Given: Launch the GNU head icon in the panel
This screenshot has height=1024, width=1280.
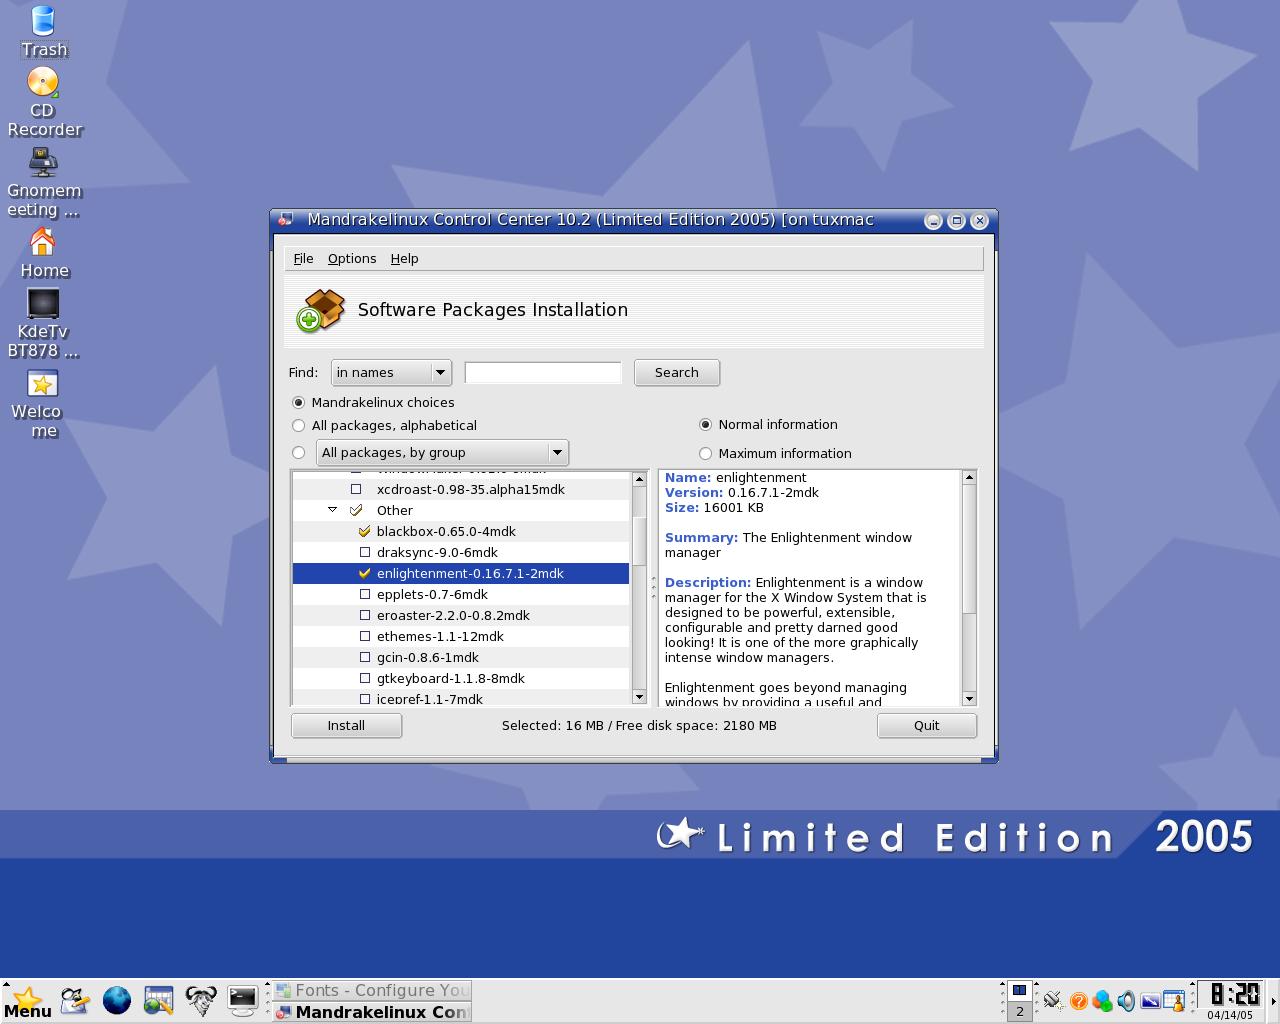Looking at the screenshot, I should coord(201,1000).
